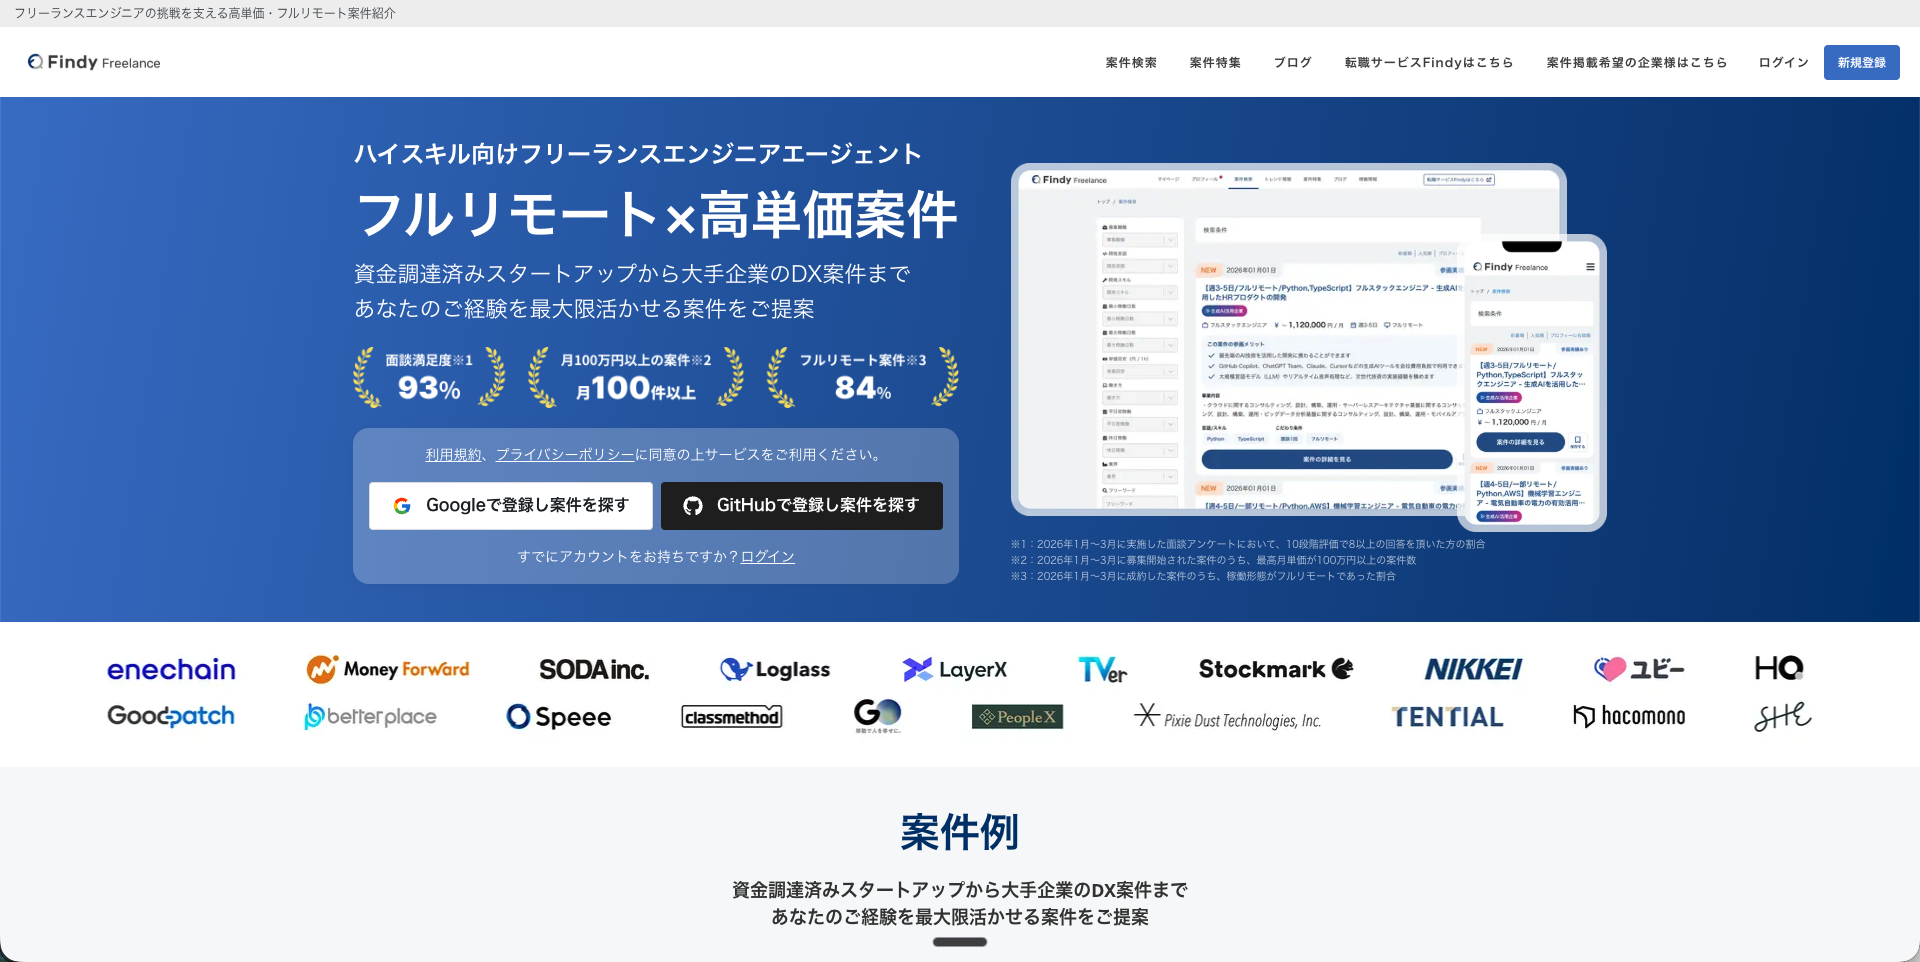This screenshot has height=962, width=1920.
Task: Click the Pixie Dust Technologies logo
Action: point(1228,717)
